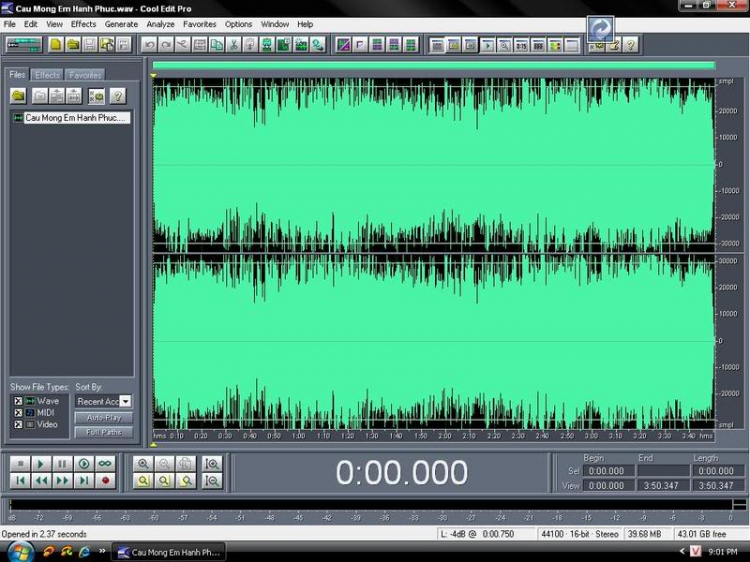This screenshot has height=562, width=750.
Task: Jump to end with Go to End button
Action: (x=84, y=480)
